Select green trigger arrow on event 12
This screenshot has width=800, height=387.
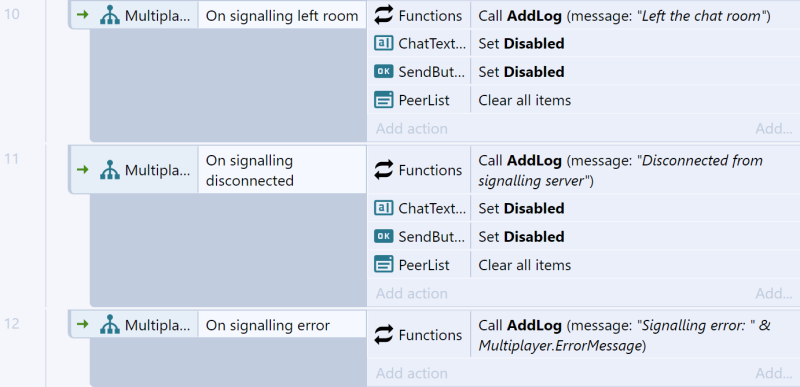83,324
